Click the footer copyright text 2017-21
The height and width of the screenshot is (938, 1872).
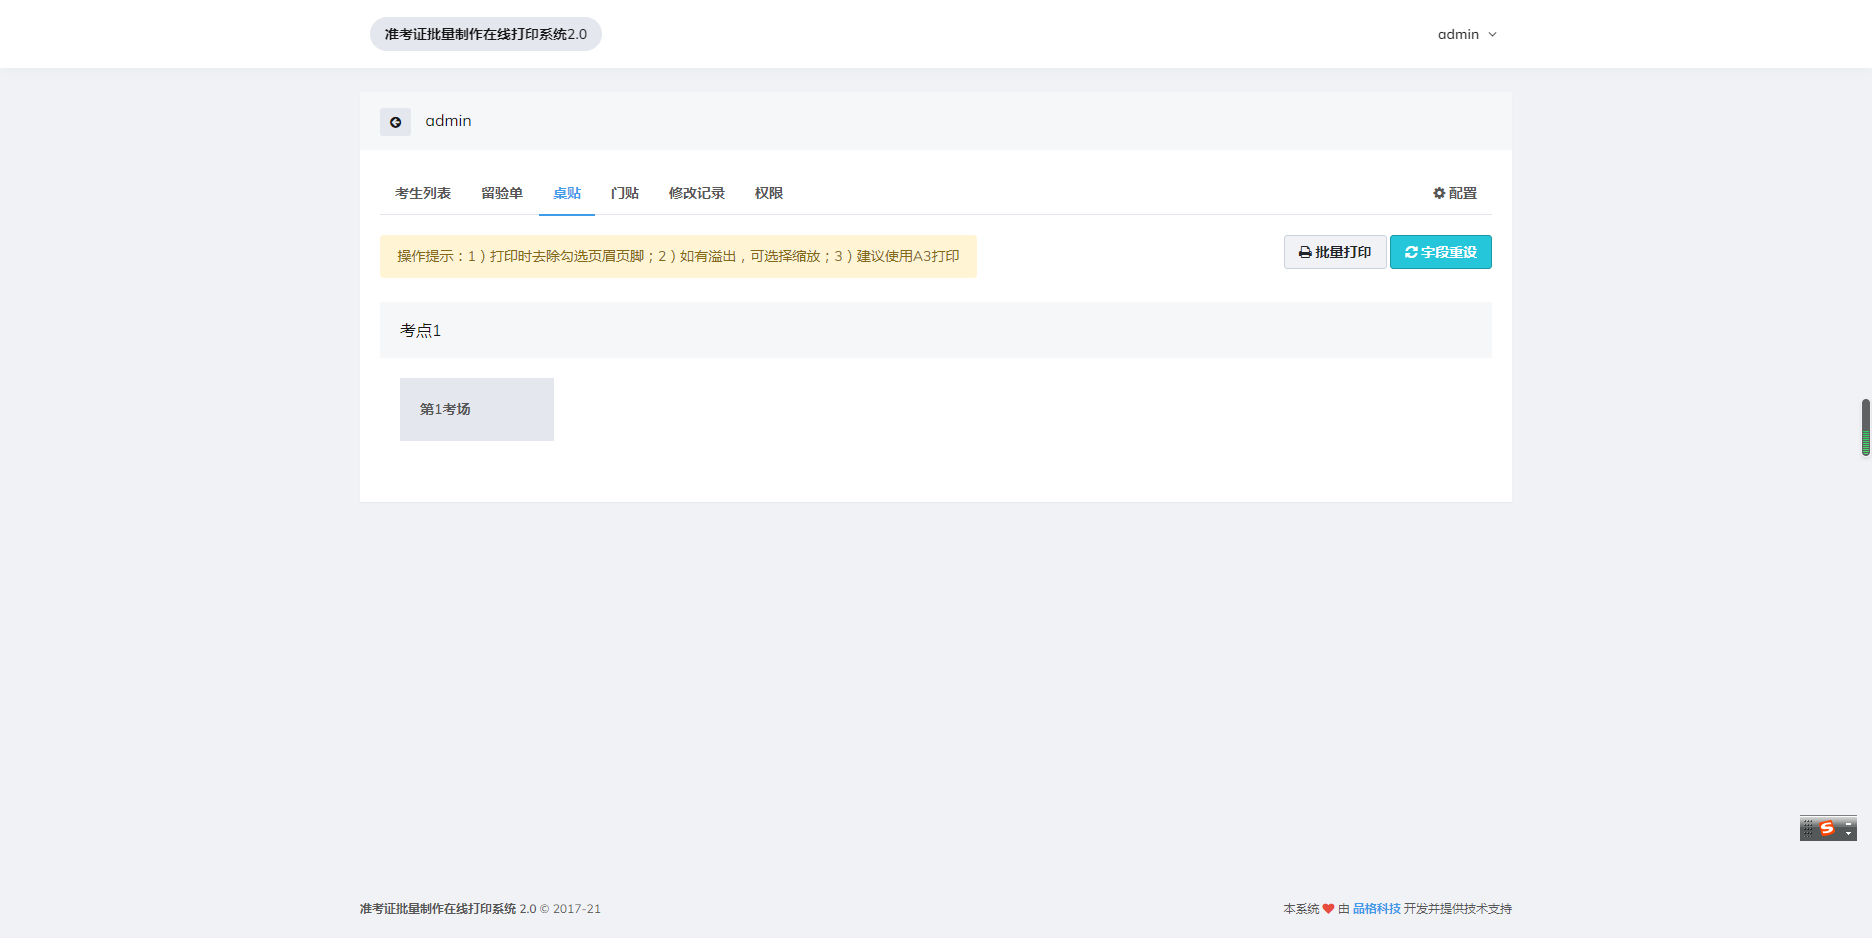pyautogui.click(x=577, y=909)
